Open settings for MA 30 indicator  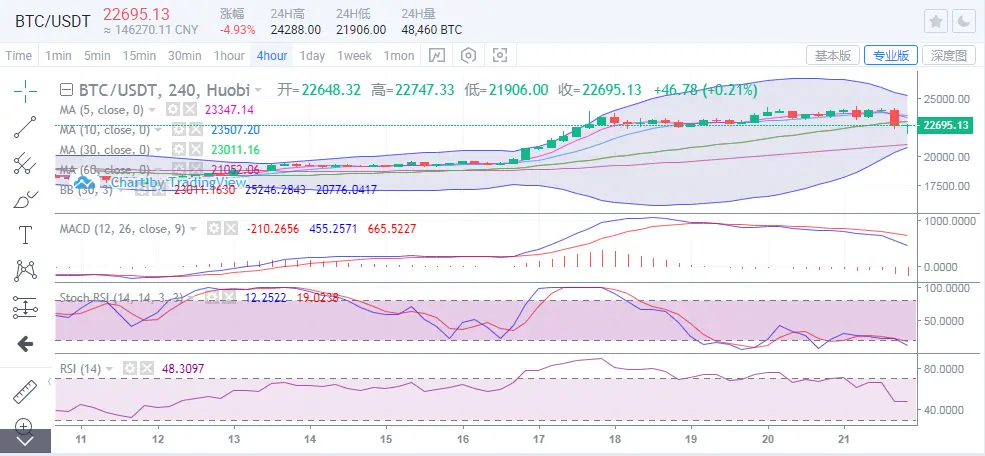point(179,149)
